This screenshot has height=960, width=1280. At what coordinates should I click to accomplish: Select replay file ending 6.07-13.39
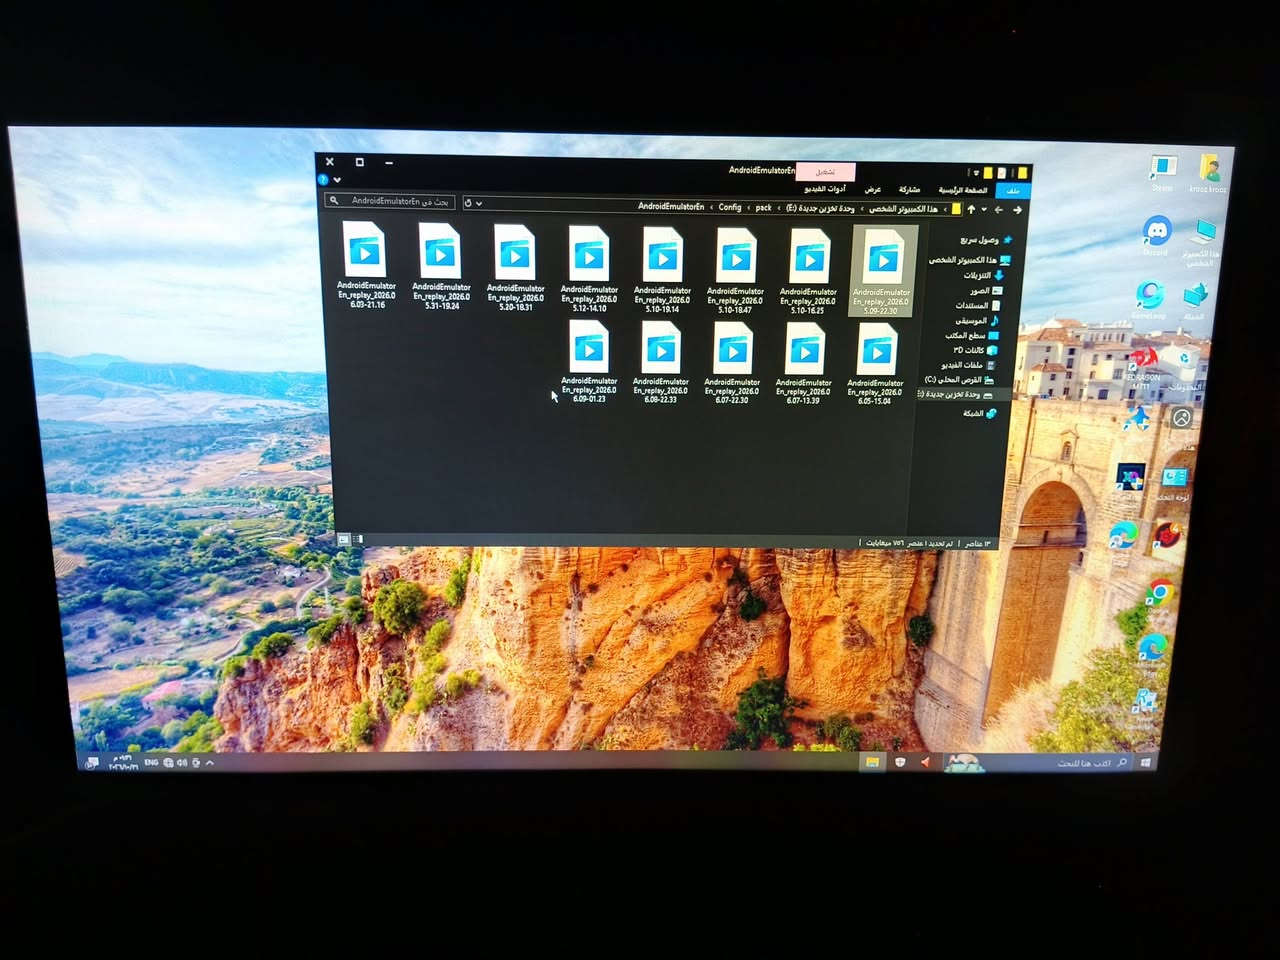pyautogui.click(x=803, y=362)
